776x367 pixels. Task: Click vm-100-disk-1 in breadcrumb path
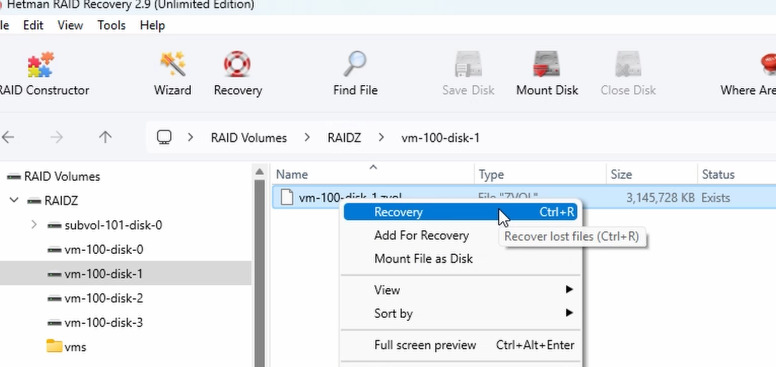[440, 138]
